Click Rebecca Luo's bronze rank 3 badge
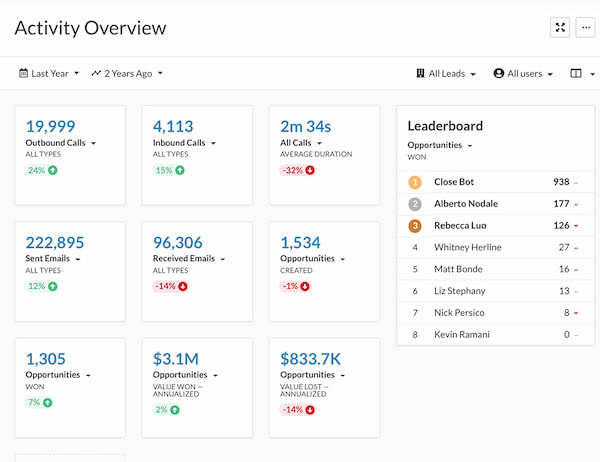Image resolution: width=600 pixels, height=462 pixels. [415, 225]
